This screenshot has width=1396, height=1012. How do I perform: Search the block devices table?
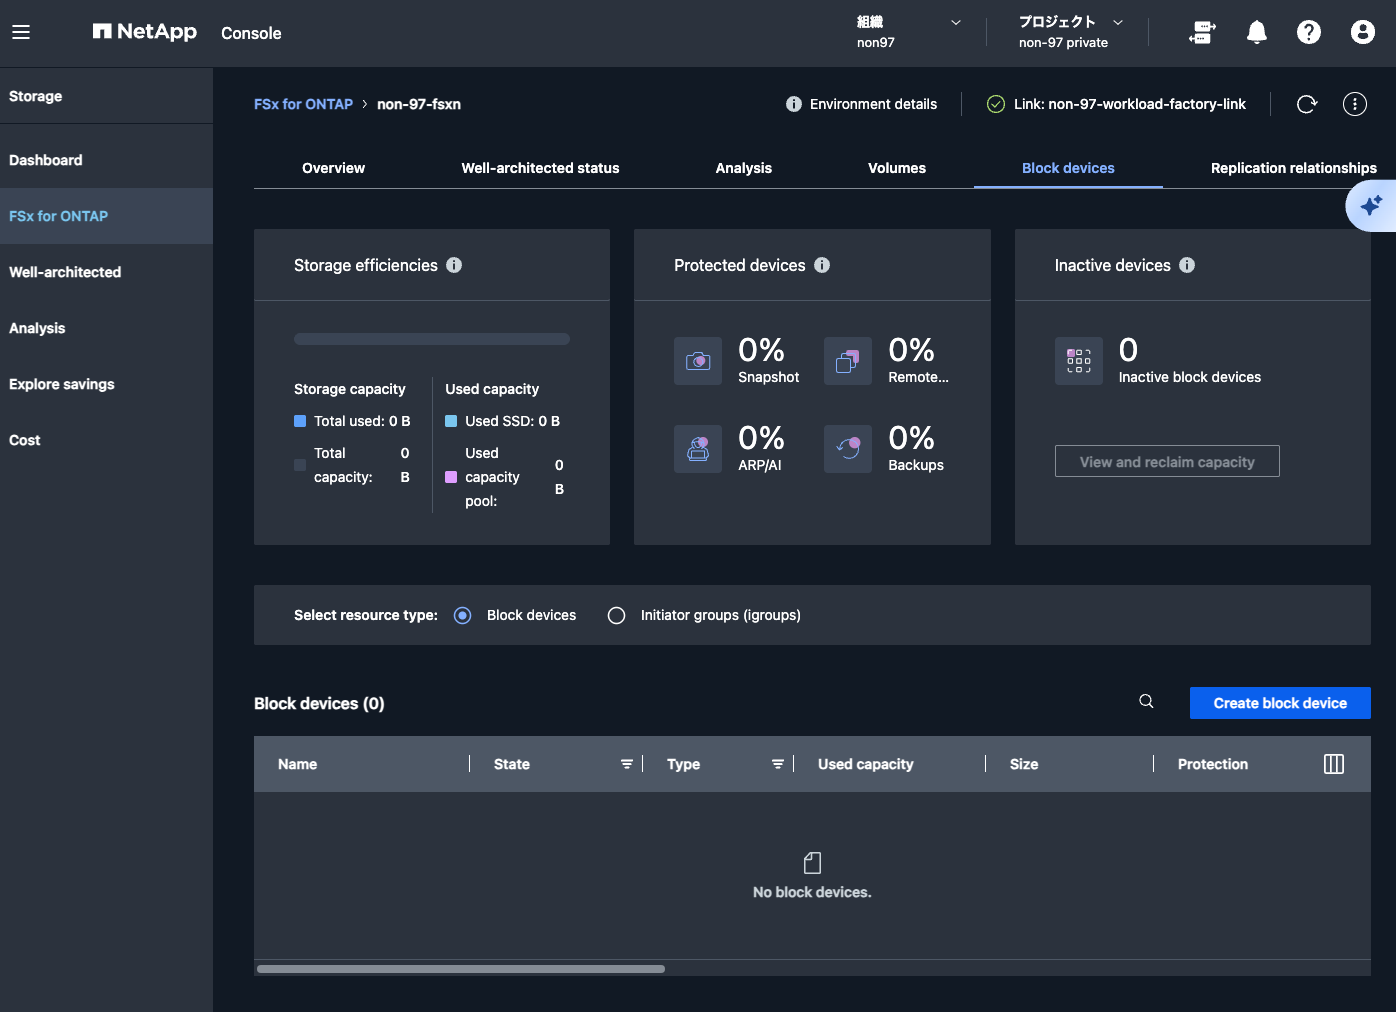click(1147, 702)
